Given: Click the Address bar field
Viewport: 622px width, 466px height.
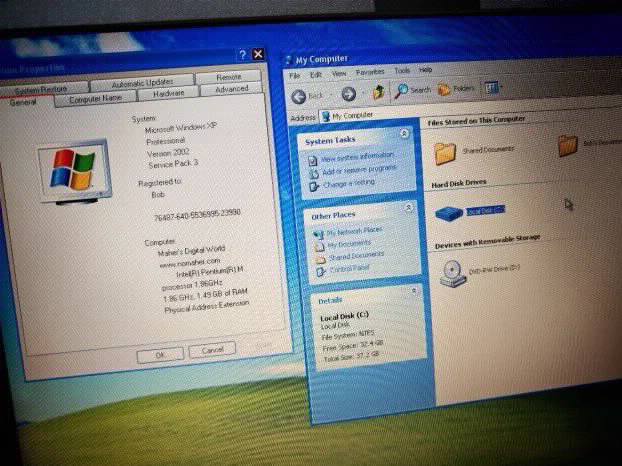Looking at the screenshot, I should (x=468, y=111).
